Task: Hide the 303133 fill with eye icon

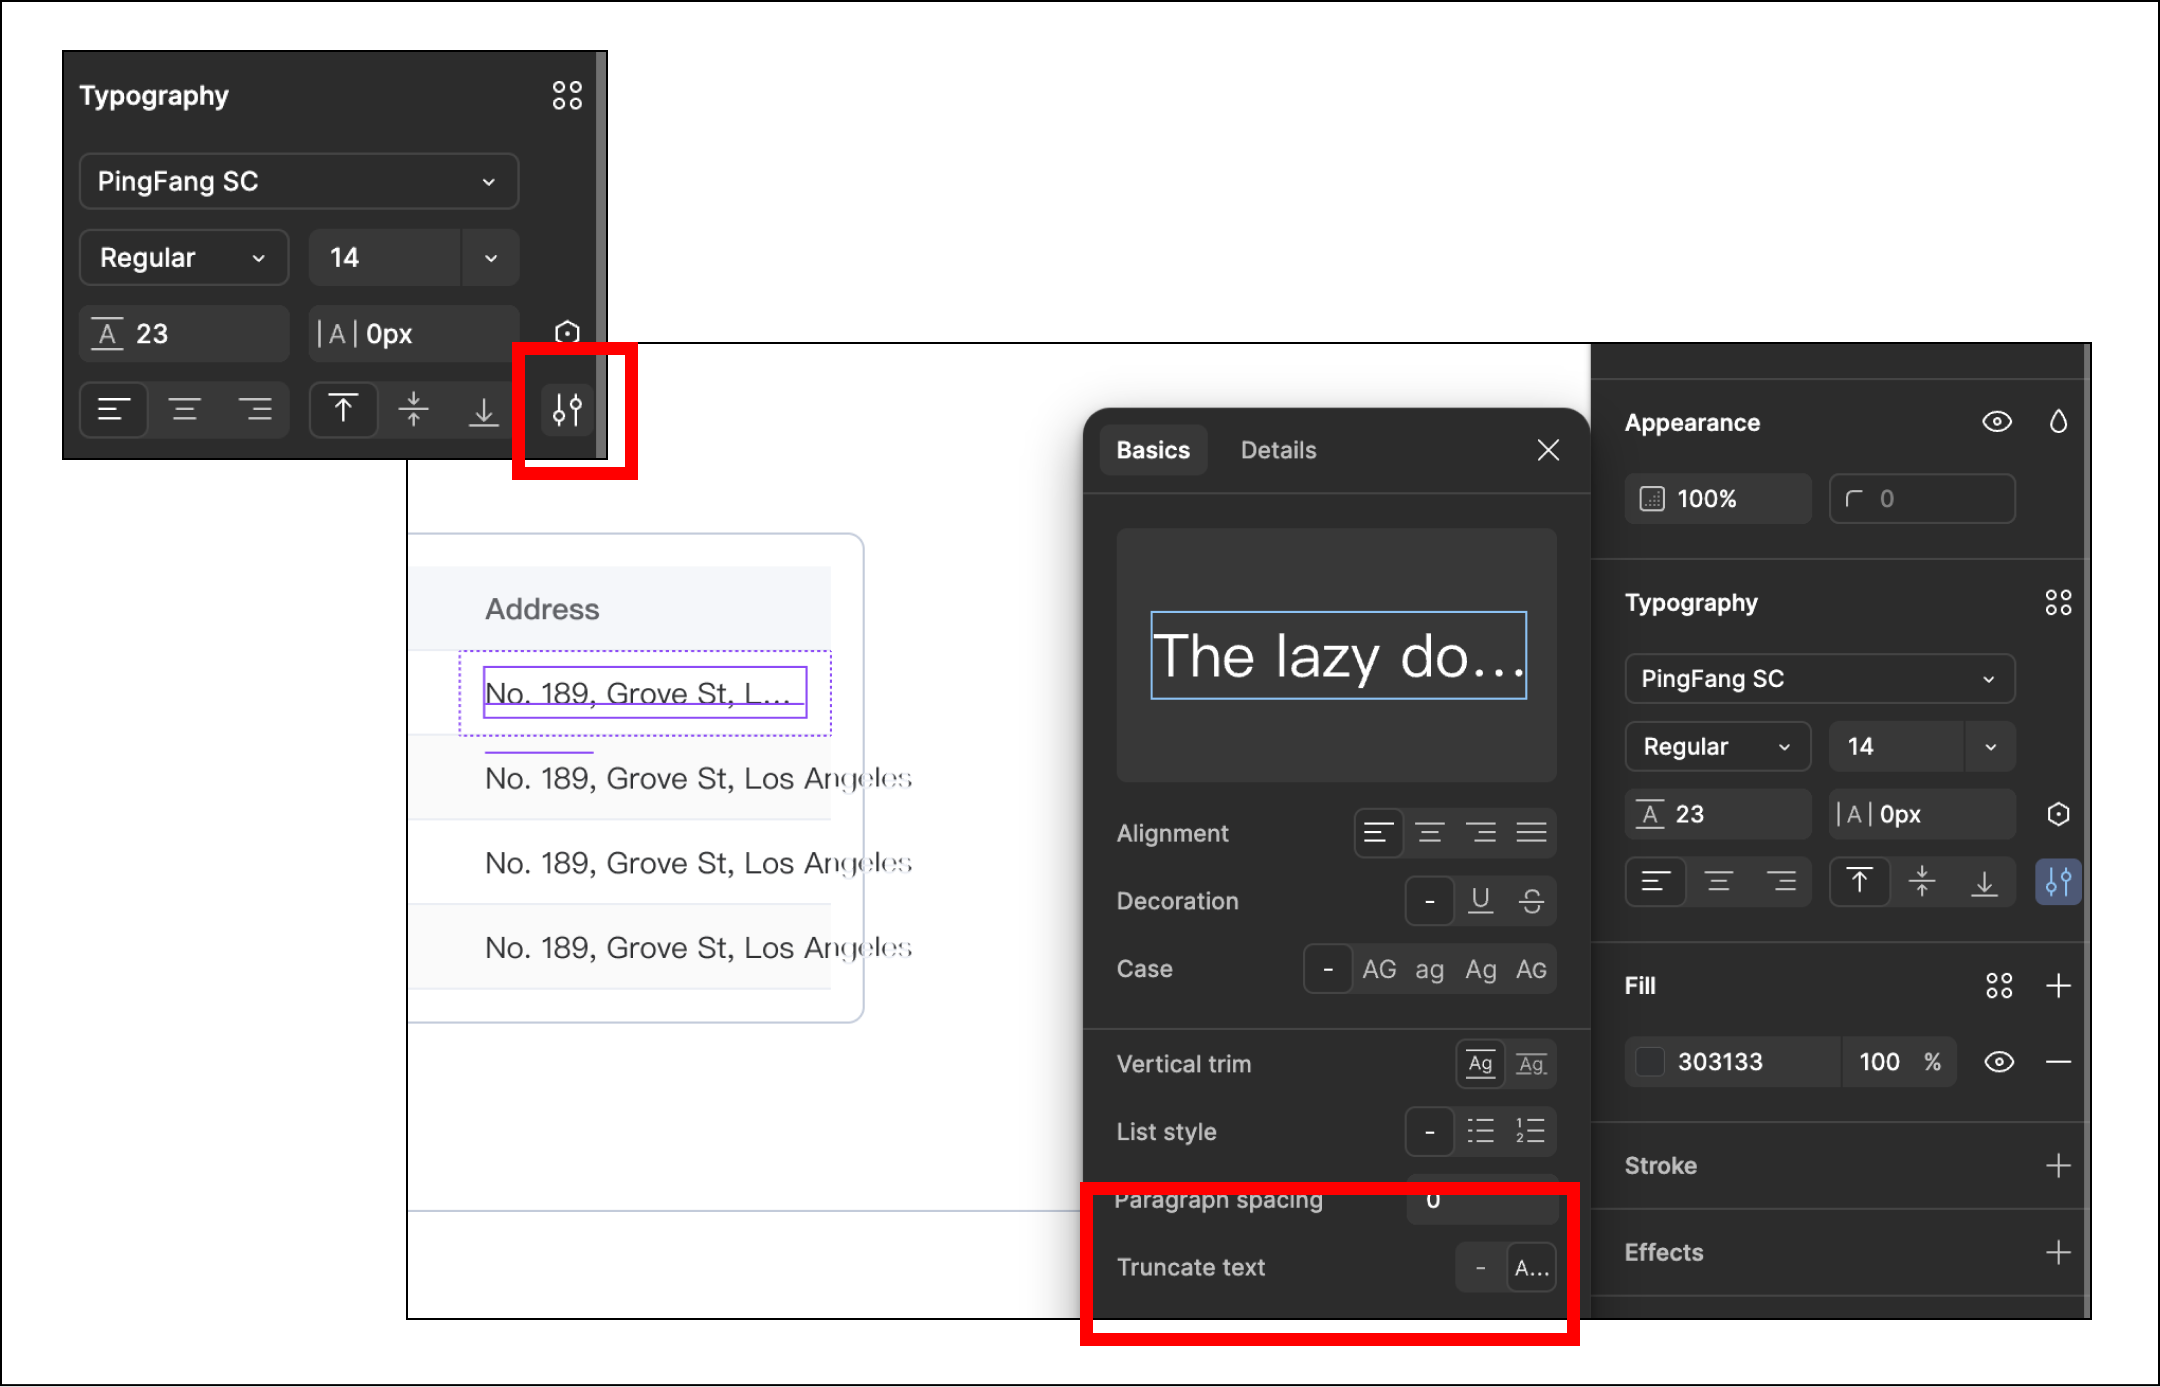Action: coord(1998,1062)
